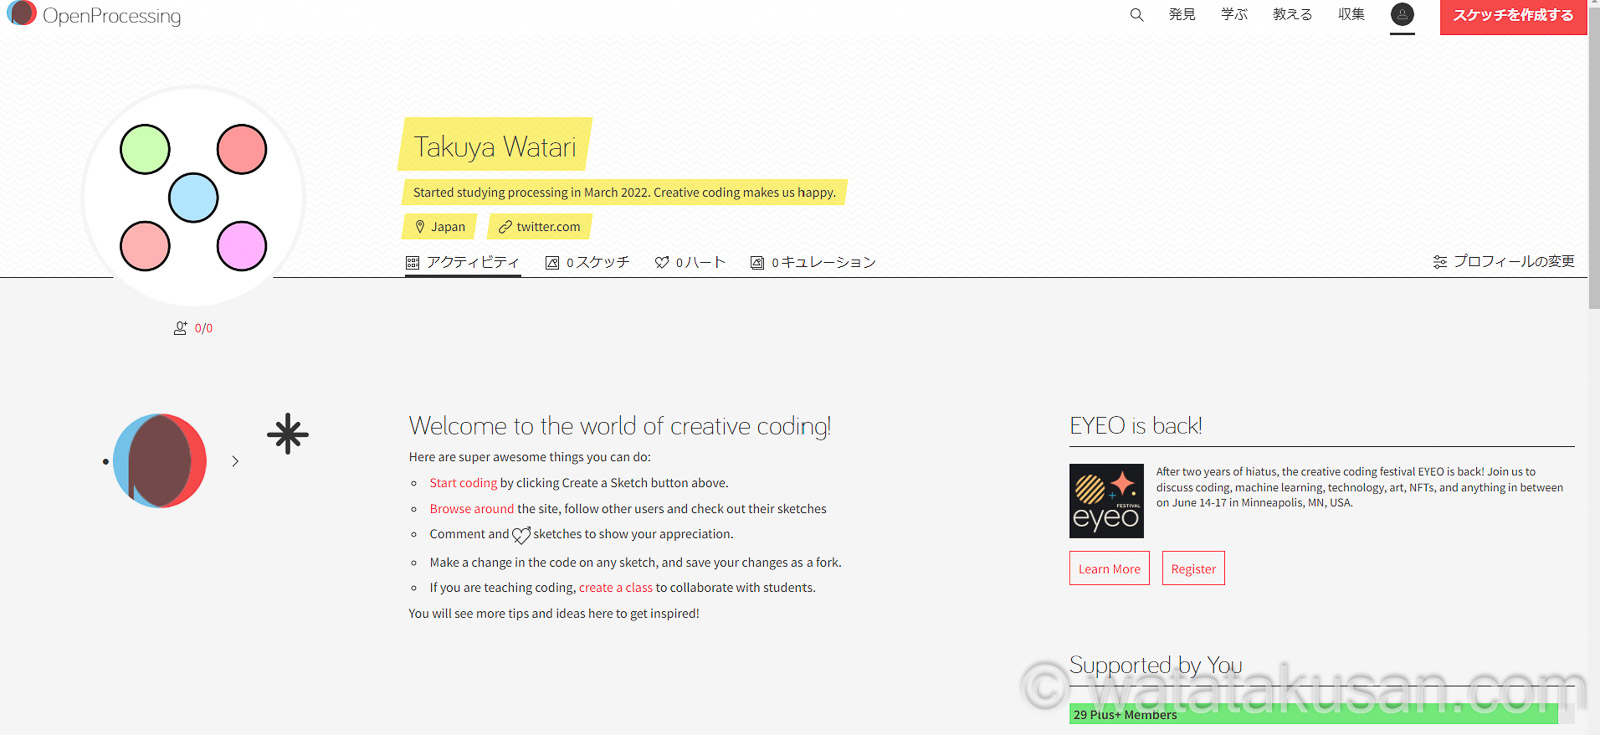Advance carousel with the right chevron
The height and width of the screenshot is (735, 1600).
pyautogui.click(x=235, y=461)
